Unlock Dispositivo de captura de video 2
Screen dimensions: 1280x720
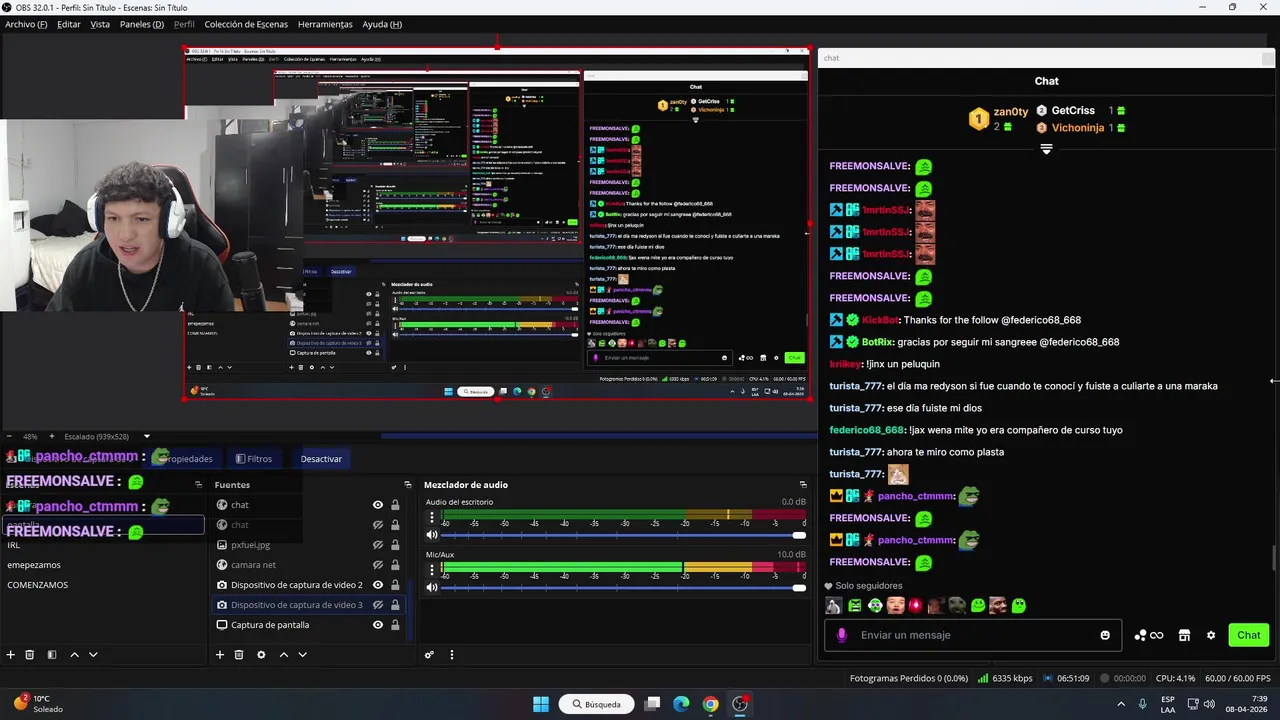click(395, 585)
